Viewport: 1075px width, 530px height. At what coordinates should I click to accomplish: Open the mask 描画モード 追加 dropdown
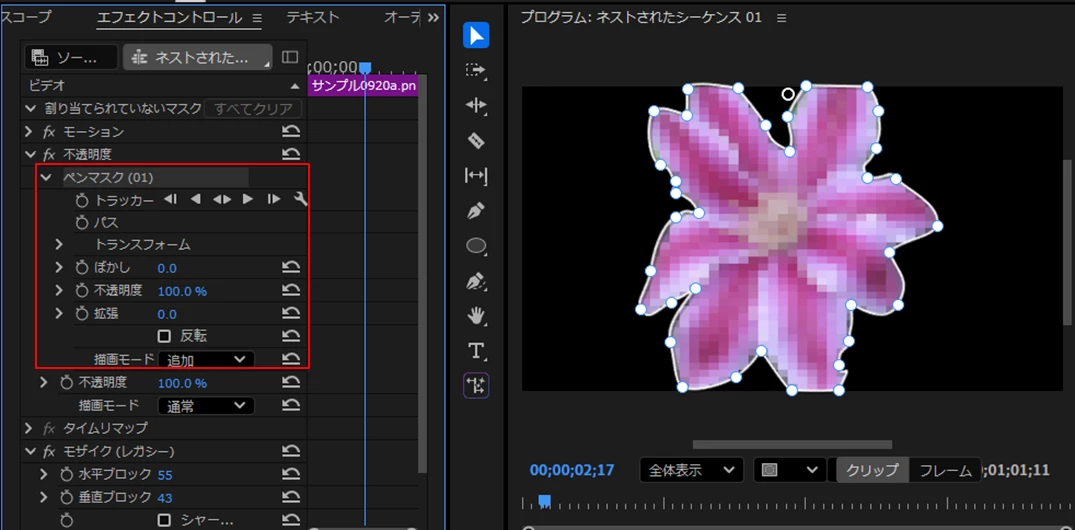[206, 359]
